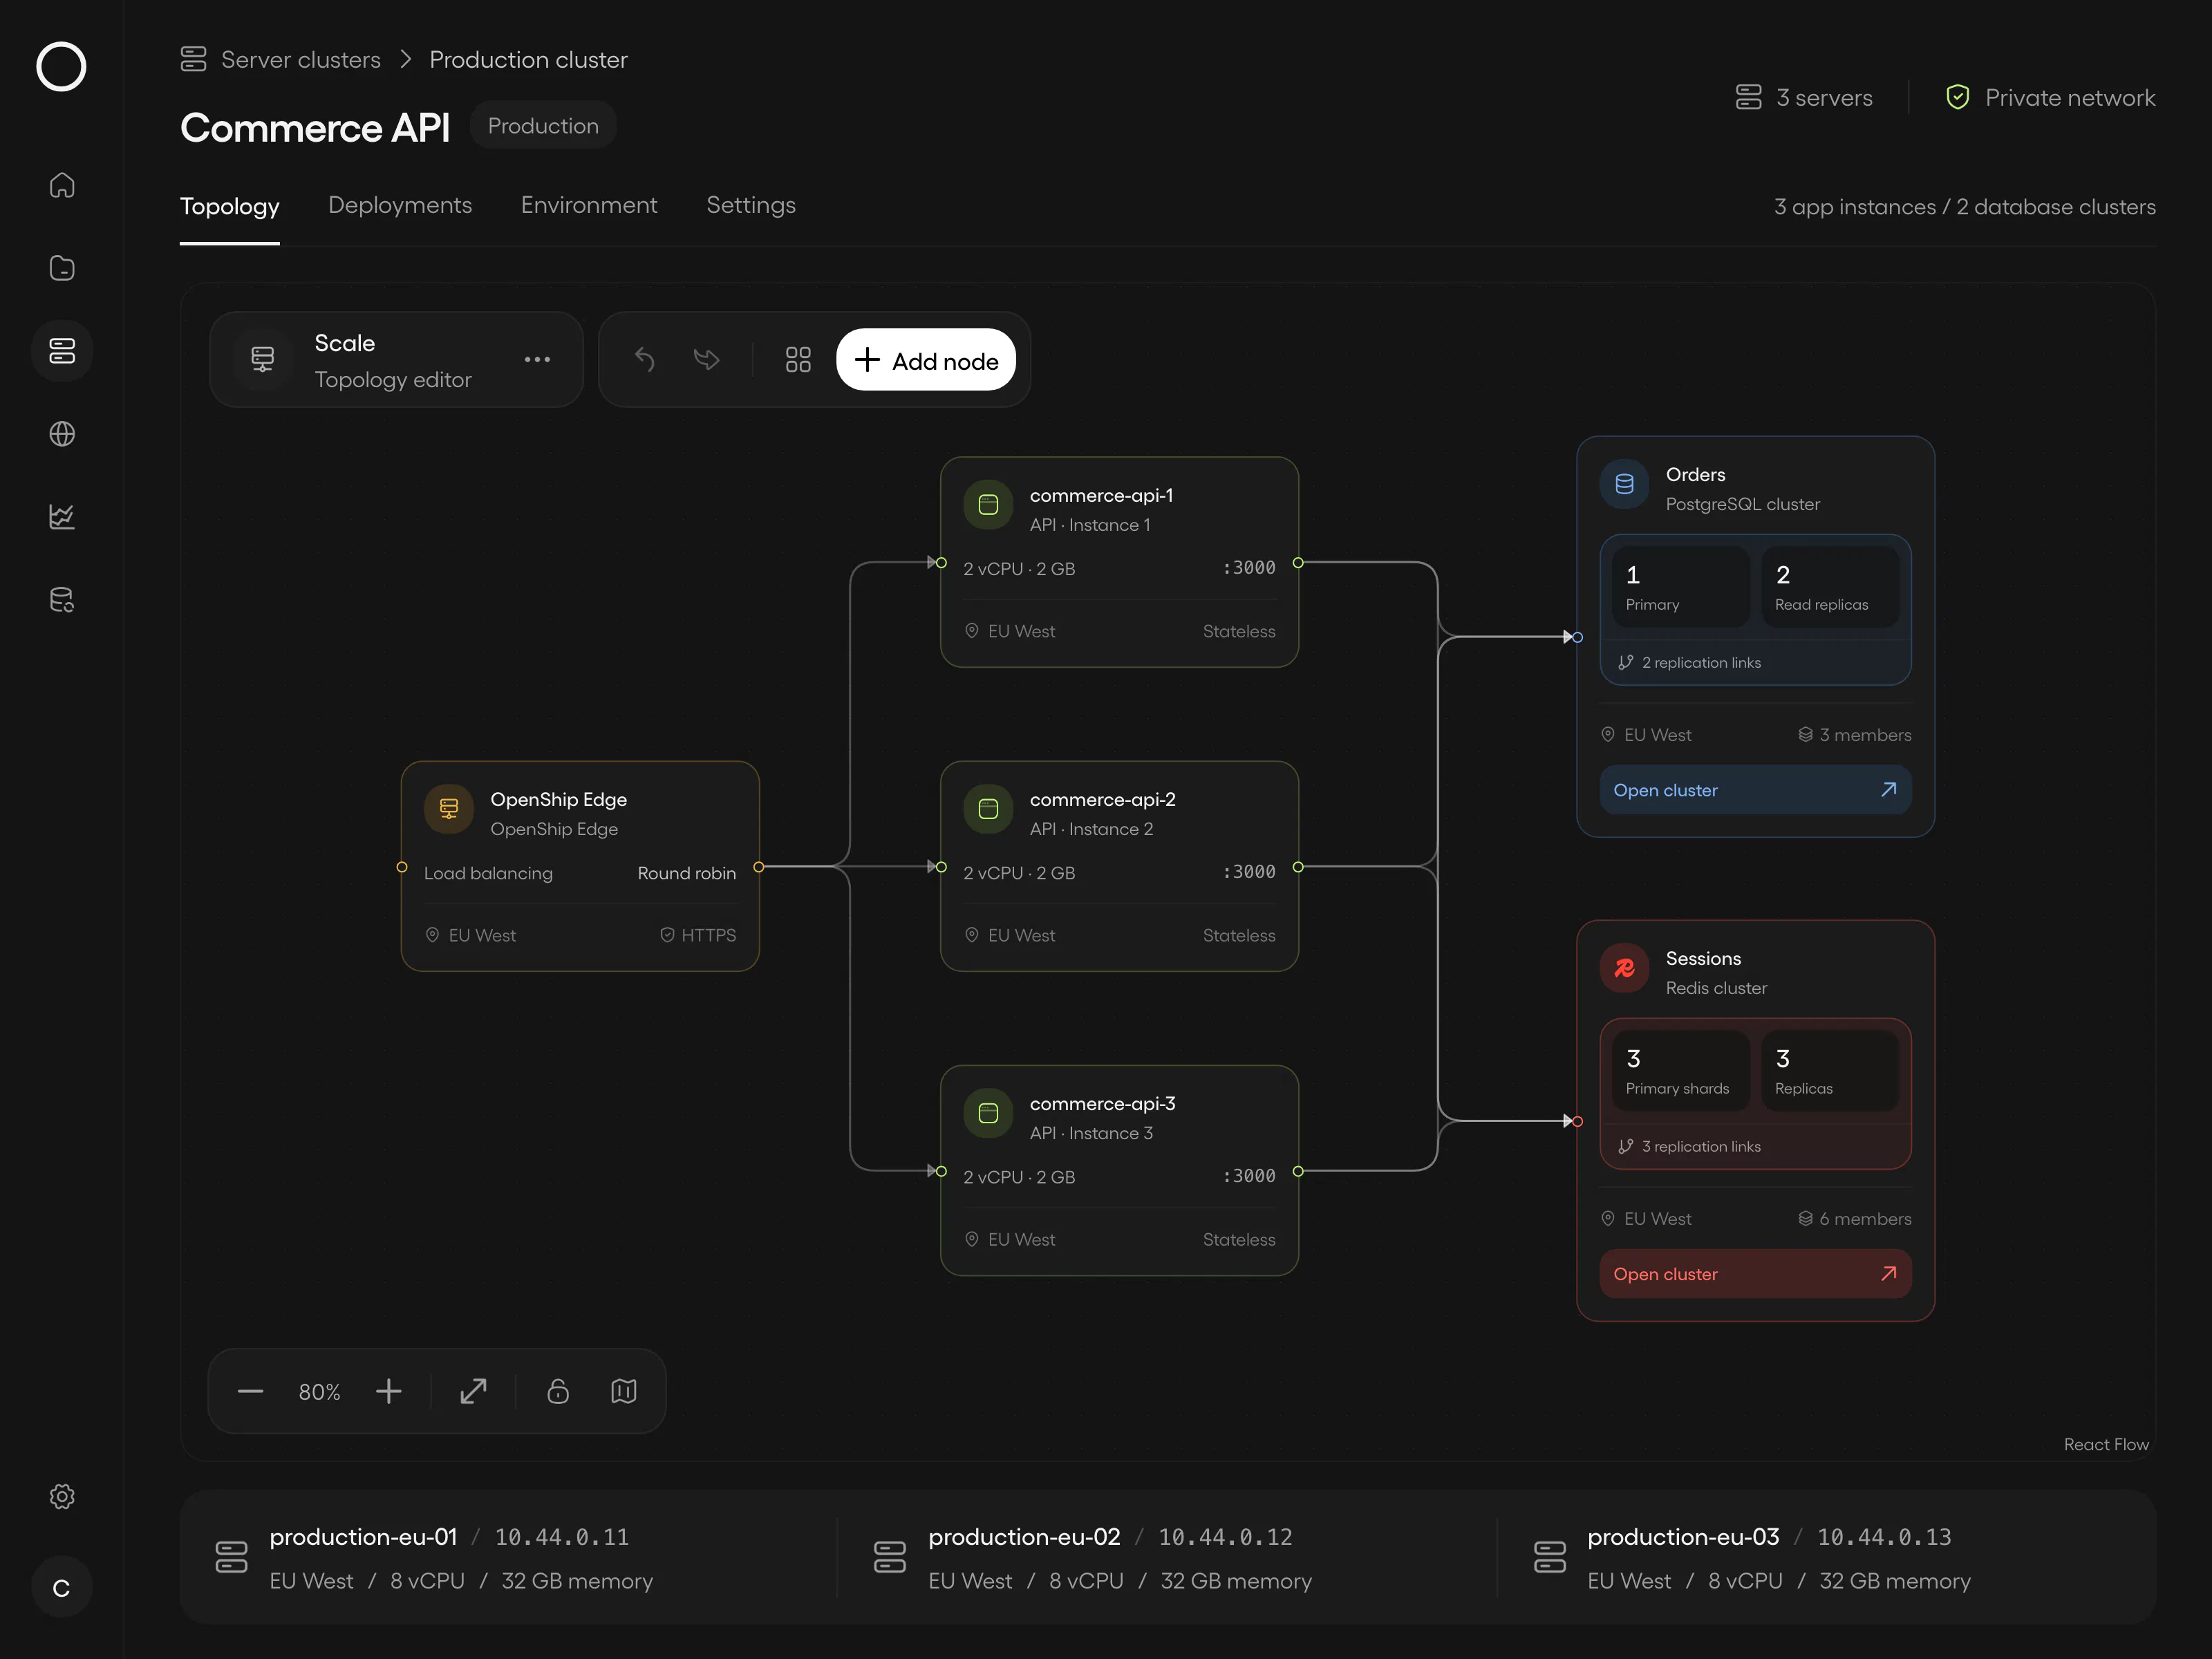The image size is (2212, 1659).
Task: Open the Home icon in sidebar
Action: tap(62, 185)
